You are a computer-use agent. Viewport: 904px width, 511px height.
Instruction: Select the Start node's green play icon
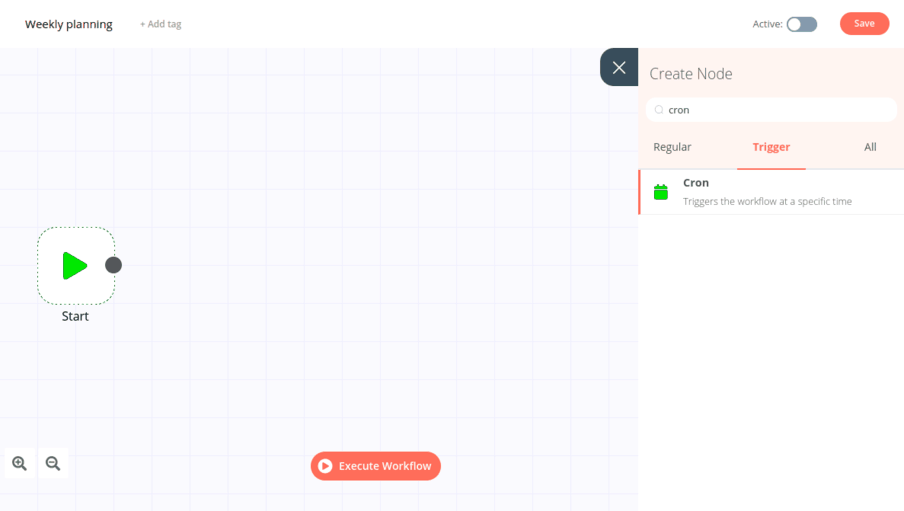[75, 265]
